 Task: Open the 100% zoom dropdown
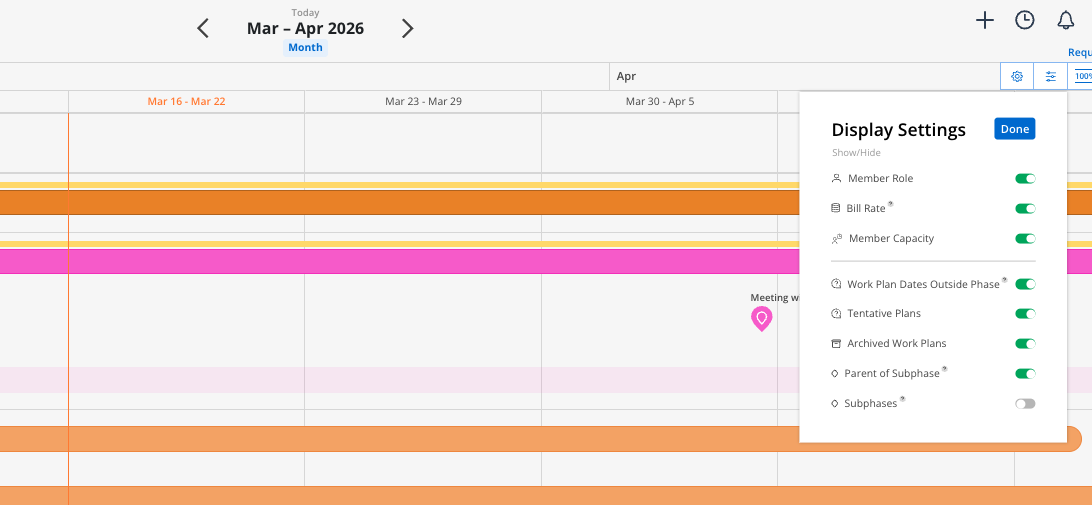(x=1082, y=76)
